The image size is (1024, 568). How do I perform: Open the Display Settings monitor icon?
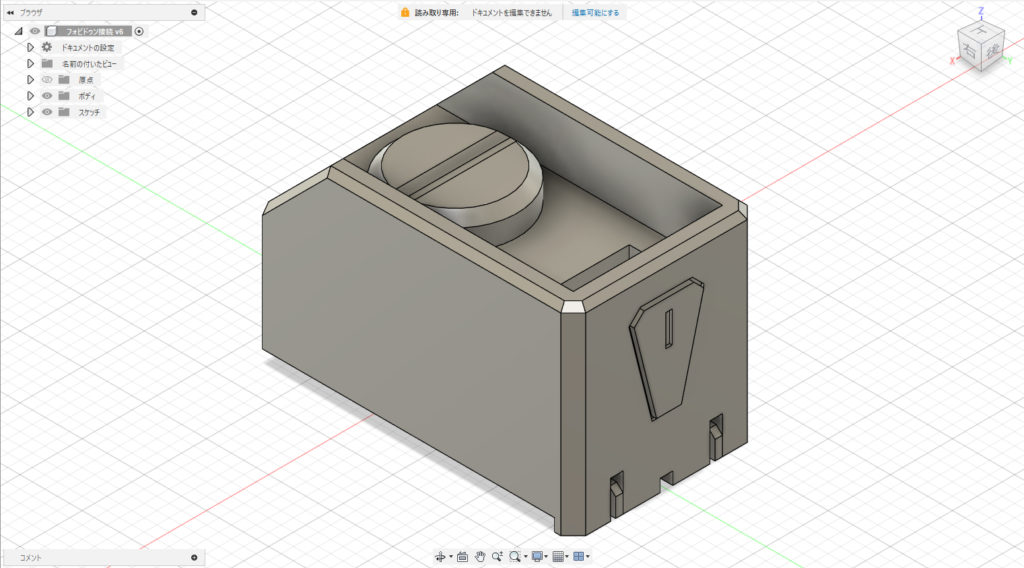click(x=538, y=556)
